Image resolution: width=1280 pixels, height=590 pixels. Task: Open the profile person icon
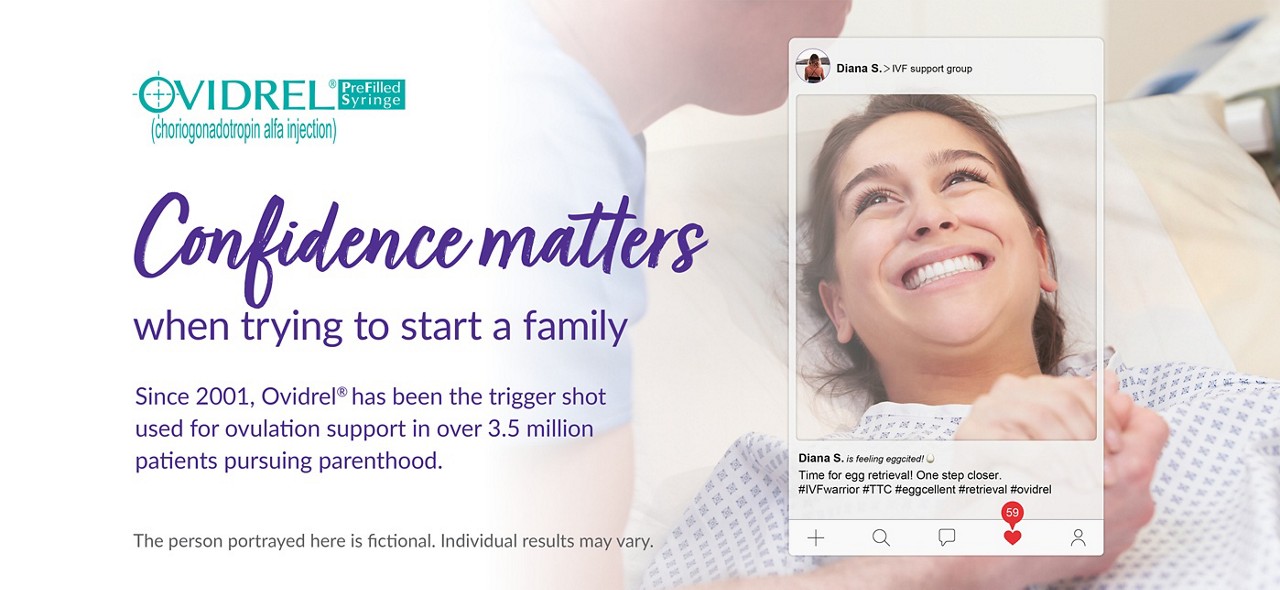[1078, 538]
